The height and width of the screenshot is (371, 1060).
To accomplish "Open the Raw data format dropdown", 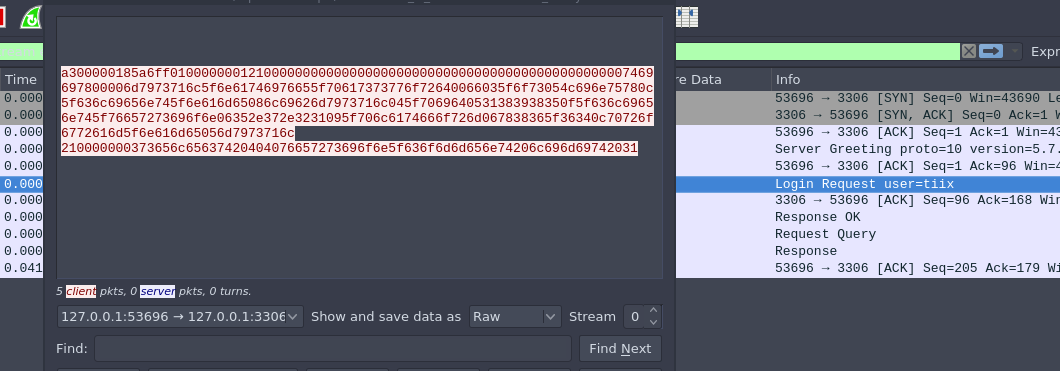I will [x=515, y=316].
